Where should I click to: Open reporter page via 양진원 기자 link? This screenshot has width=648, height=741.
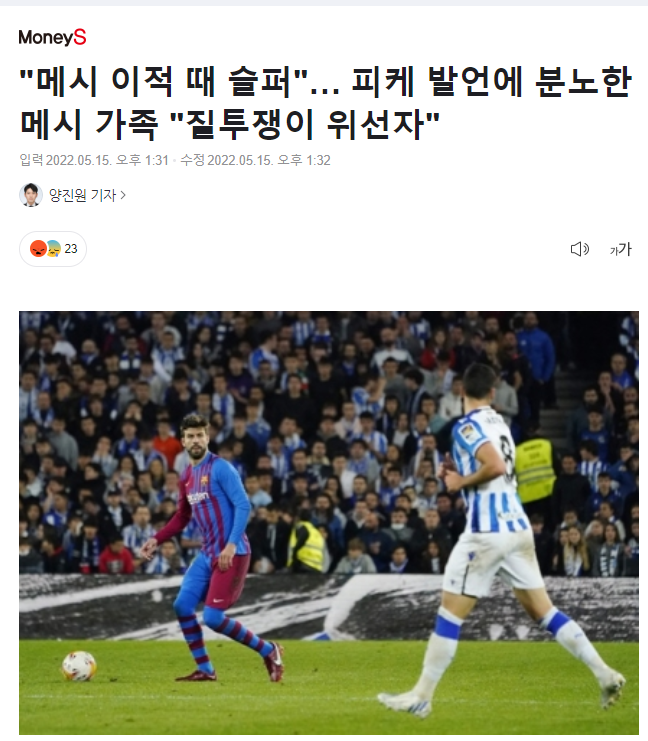click(83, 195)
